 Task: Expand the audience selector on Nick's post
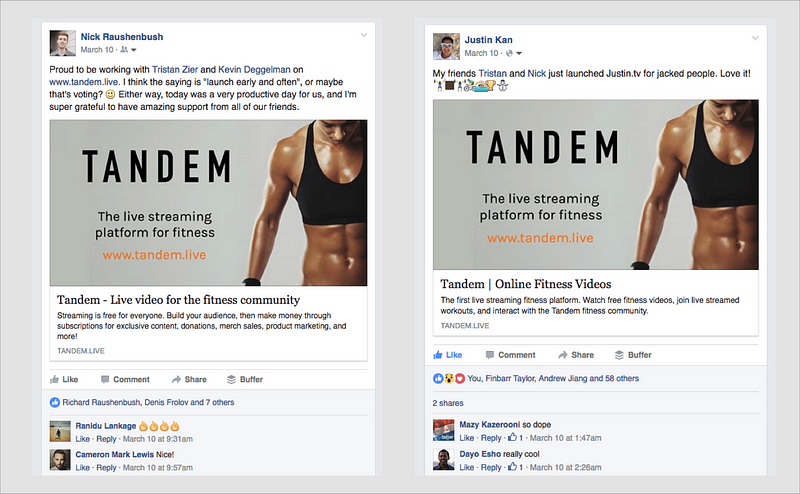[128, 50]
